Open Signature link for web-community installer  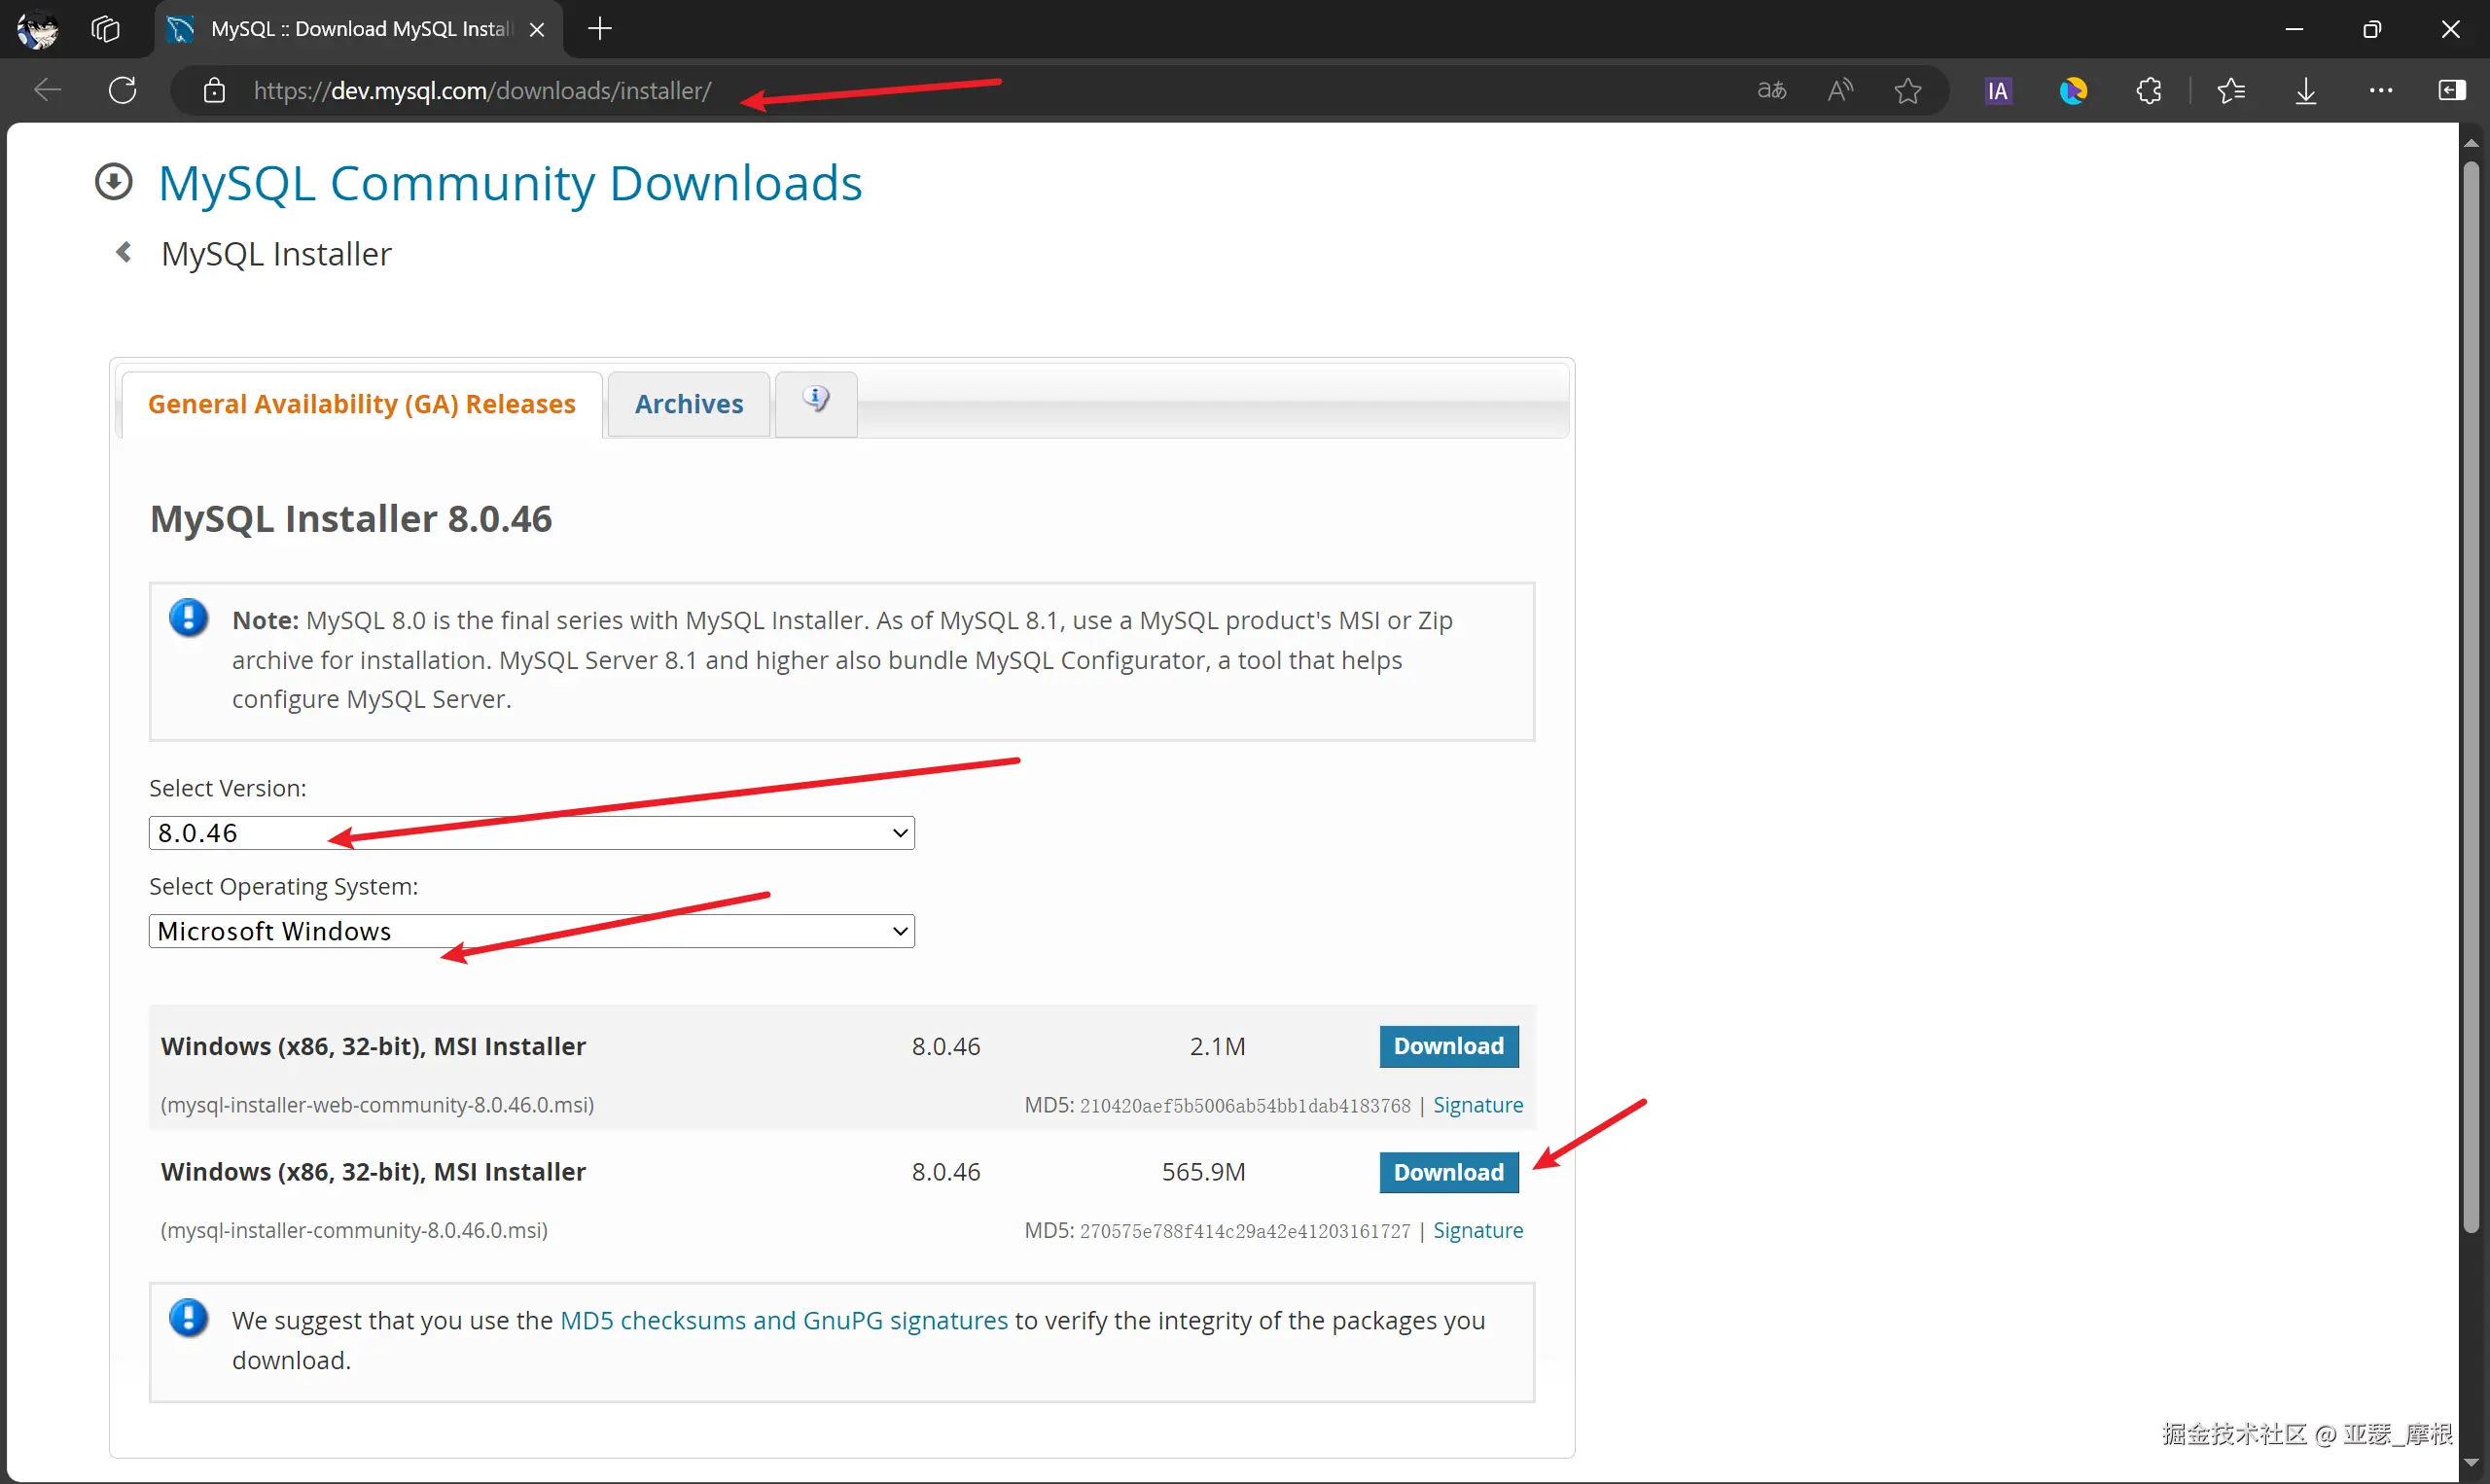click(1478, 1105)
